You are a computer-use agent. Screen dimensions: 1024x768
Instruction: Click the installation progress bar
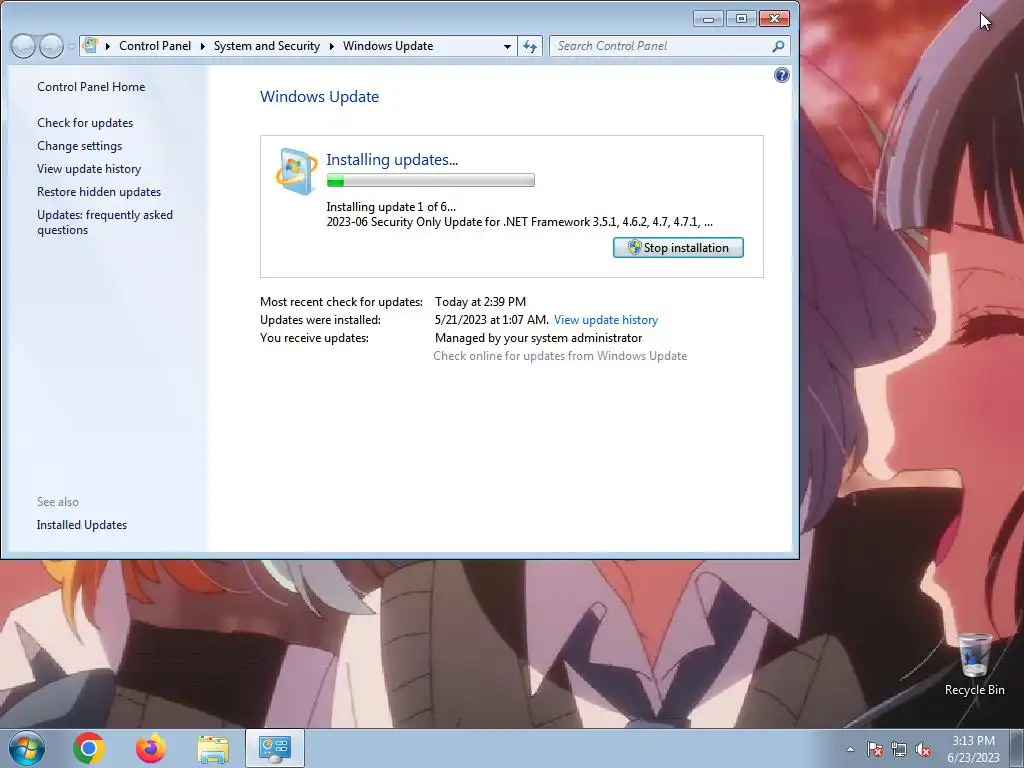point(430,180)
